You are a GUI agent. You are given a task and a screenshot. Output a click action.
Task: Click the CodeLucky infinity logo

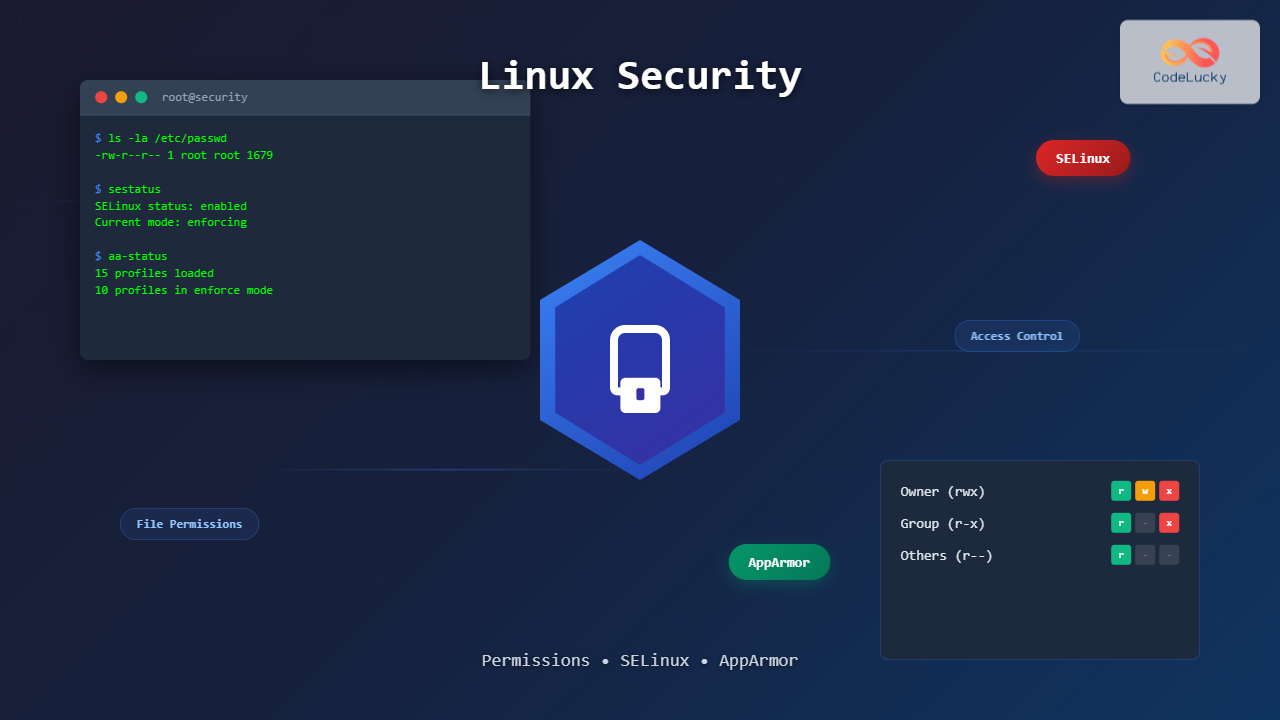click(1189, 52)
